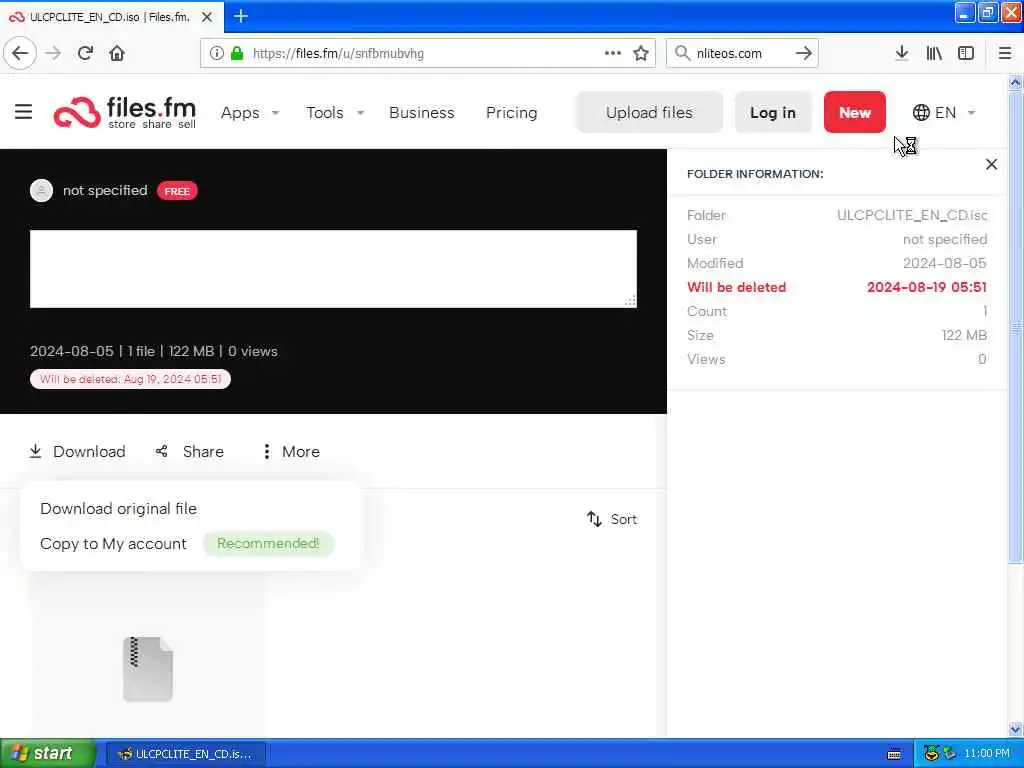The image size is (1024, 768).
Task: Click the 'not specified' username text
Action: click(105, 190)
